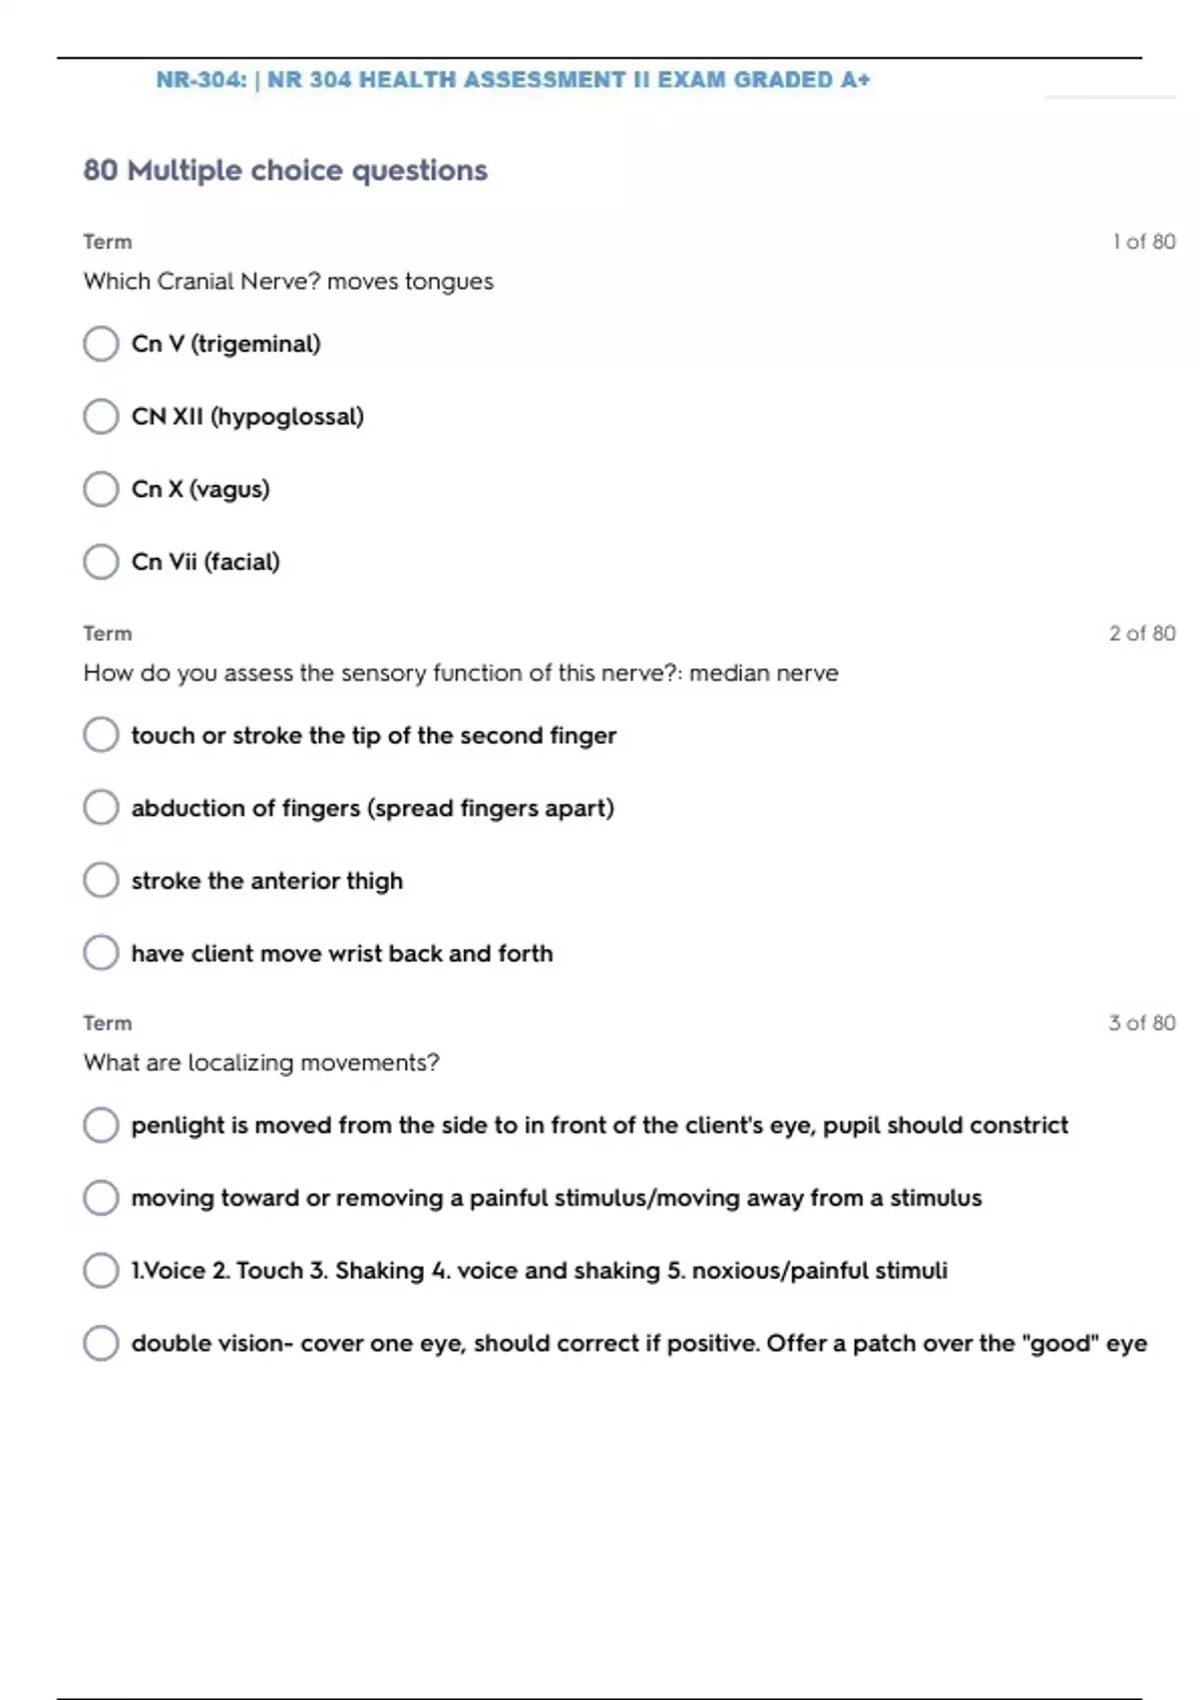Screen dimensions: 1200x1700
Task: Click the cranial nerve moves tongues question
Action: [288, 282]
